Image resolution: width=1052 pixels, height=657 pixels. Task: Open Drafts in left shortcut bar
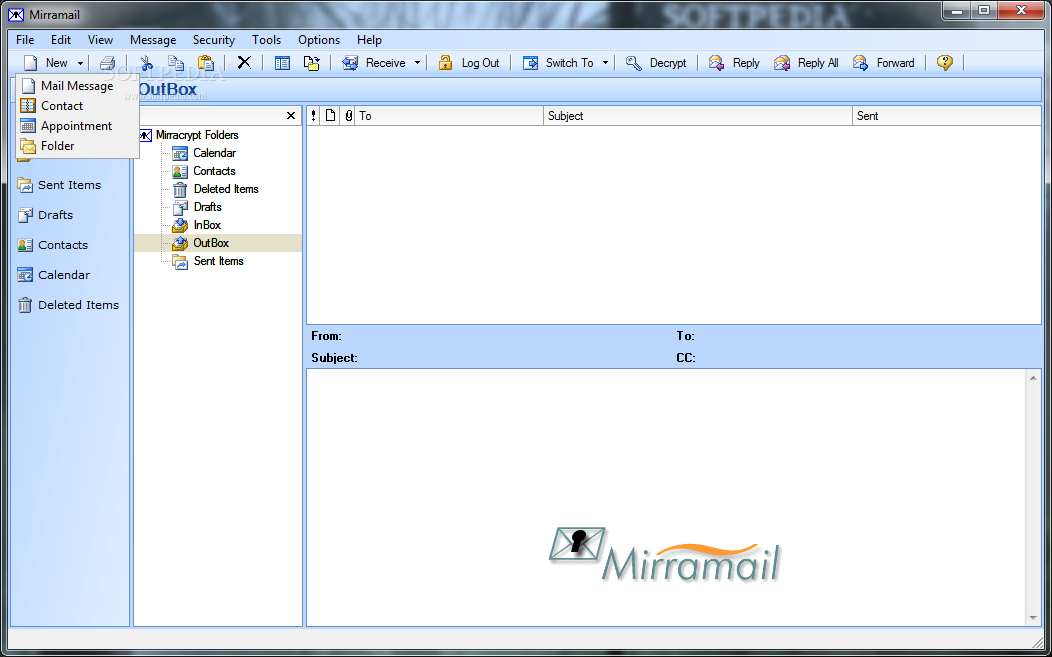[x=45, y=215]
